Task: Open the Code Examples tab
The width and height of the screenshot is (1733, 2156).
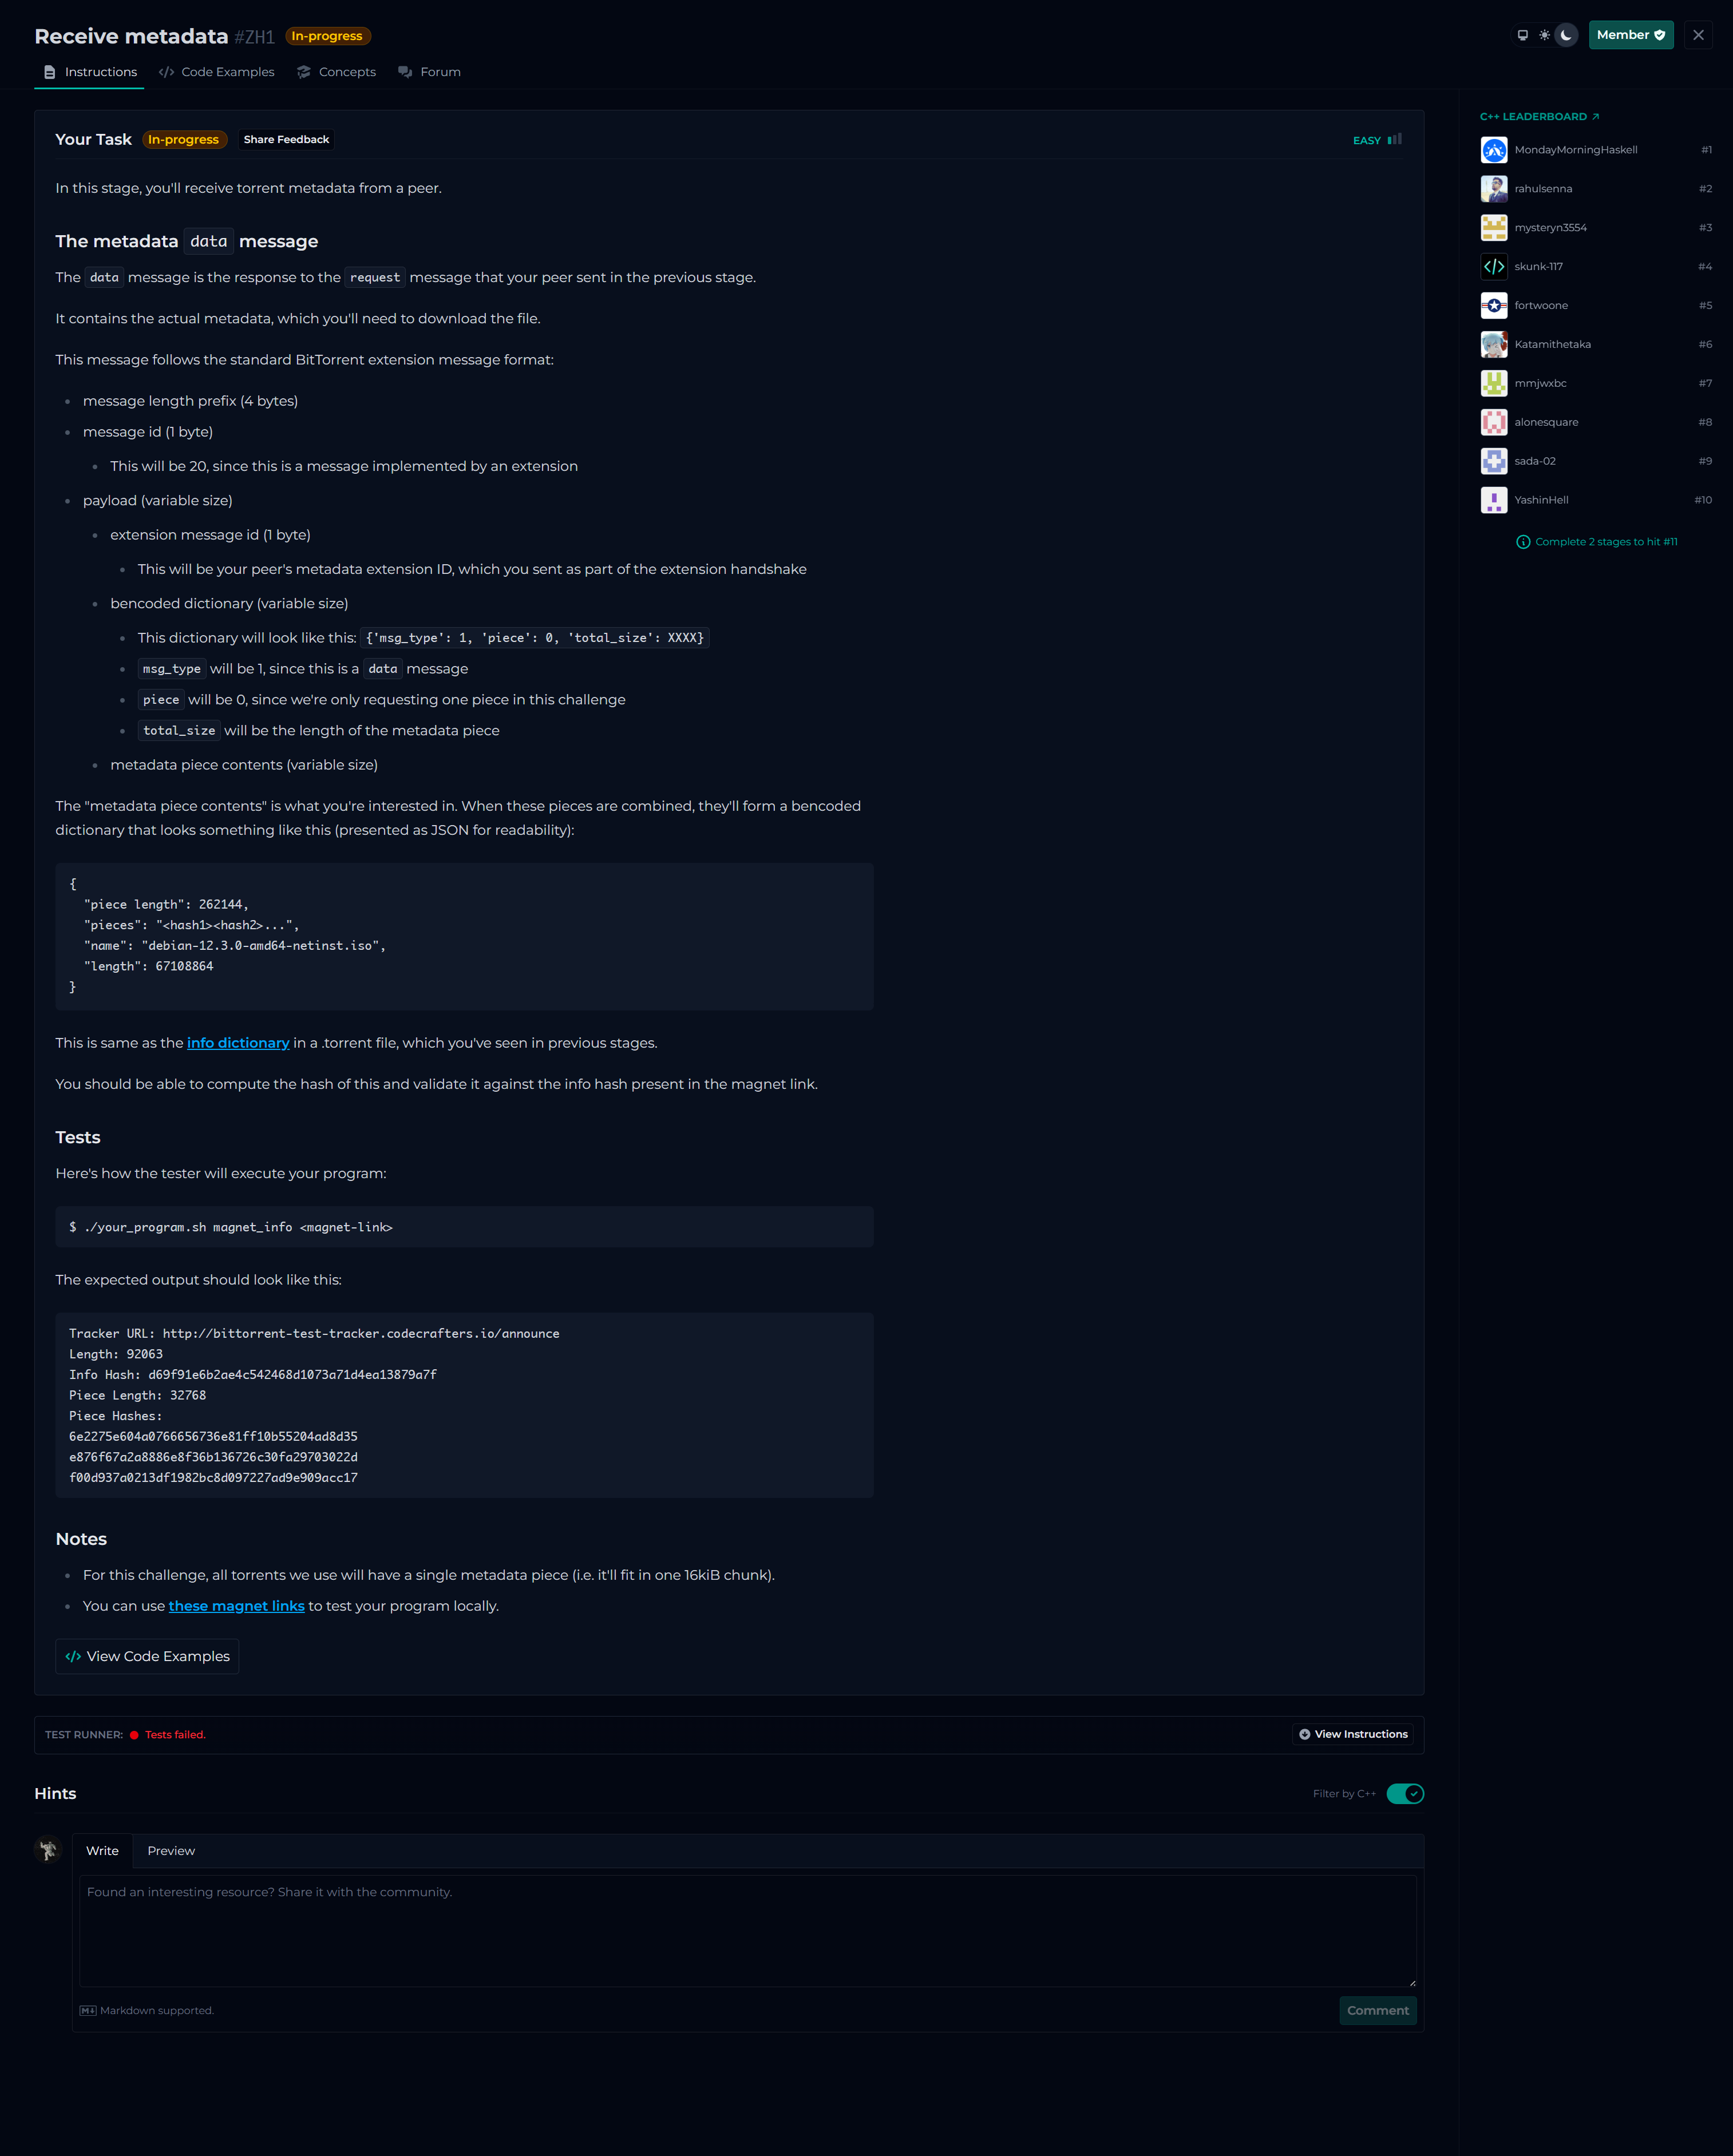Action: coord(216,72)
